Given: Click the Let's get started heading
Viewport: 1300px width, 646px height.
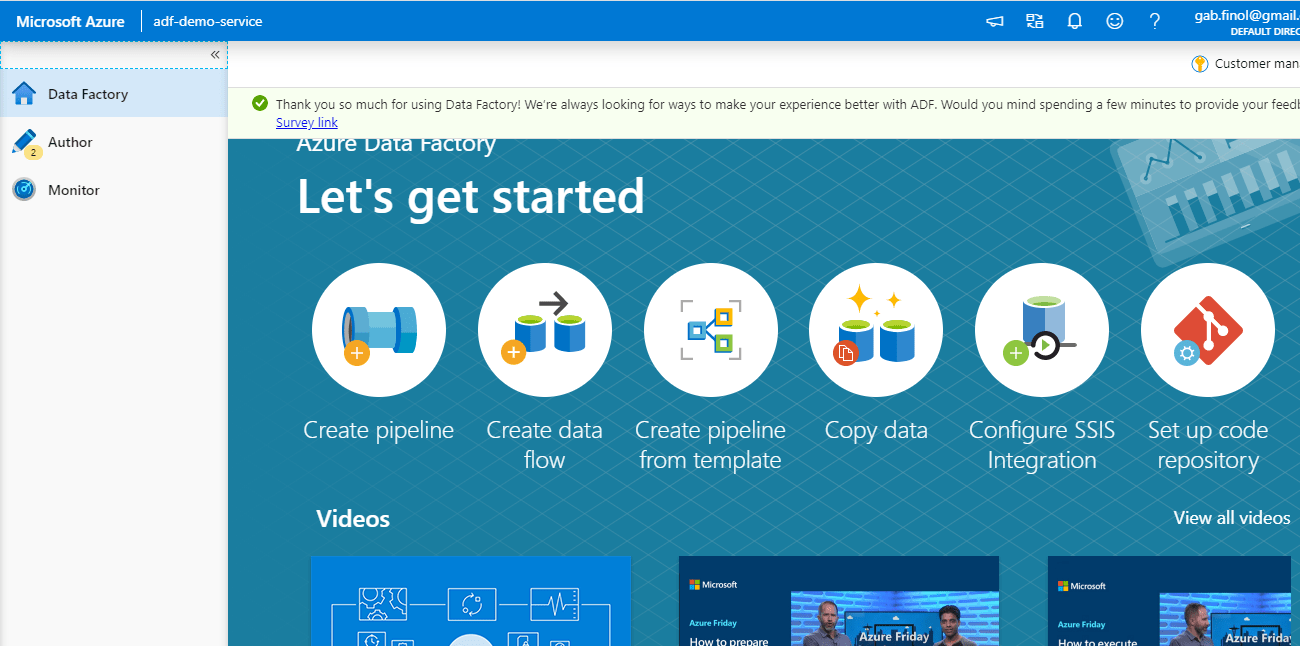Looking at the screenshot, I should [471, 197].
